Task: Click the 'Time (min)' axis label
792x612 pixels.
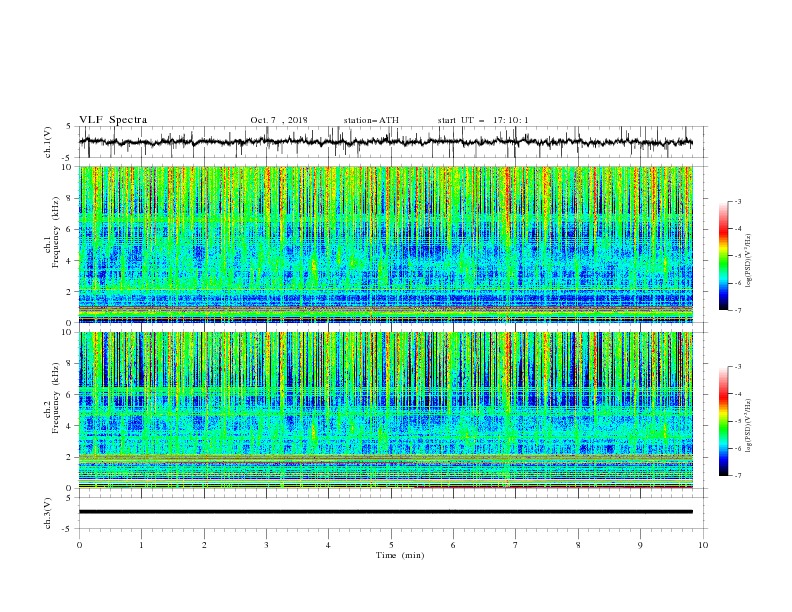Action: tap(400, 555)
